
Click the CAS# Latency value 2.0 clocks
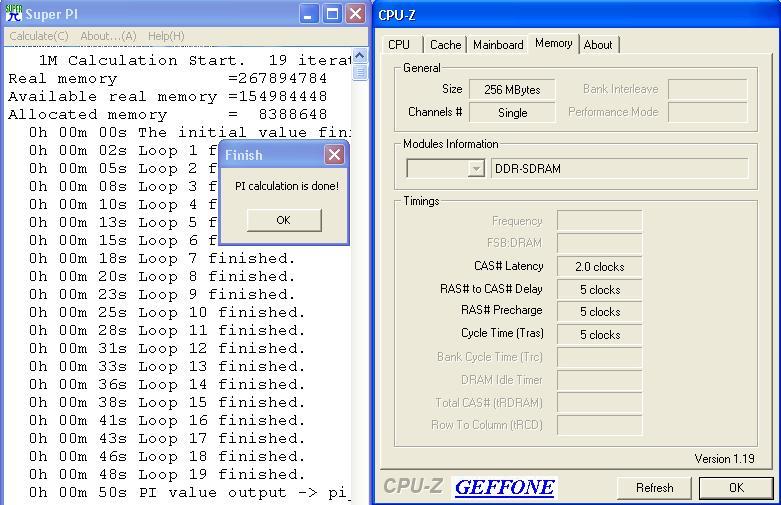[600, 266]
